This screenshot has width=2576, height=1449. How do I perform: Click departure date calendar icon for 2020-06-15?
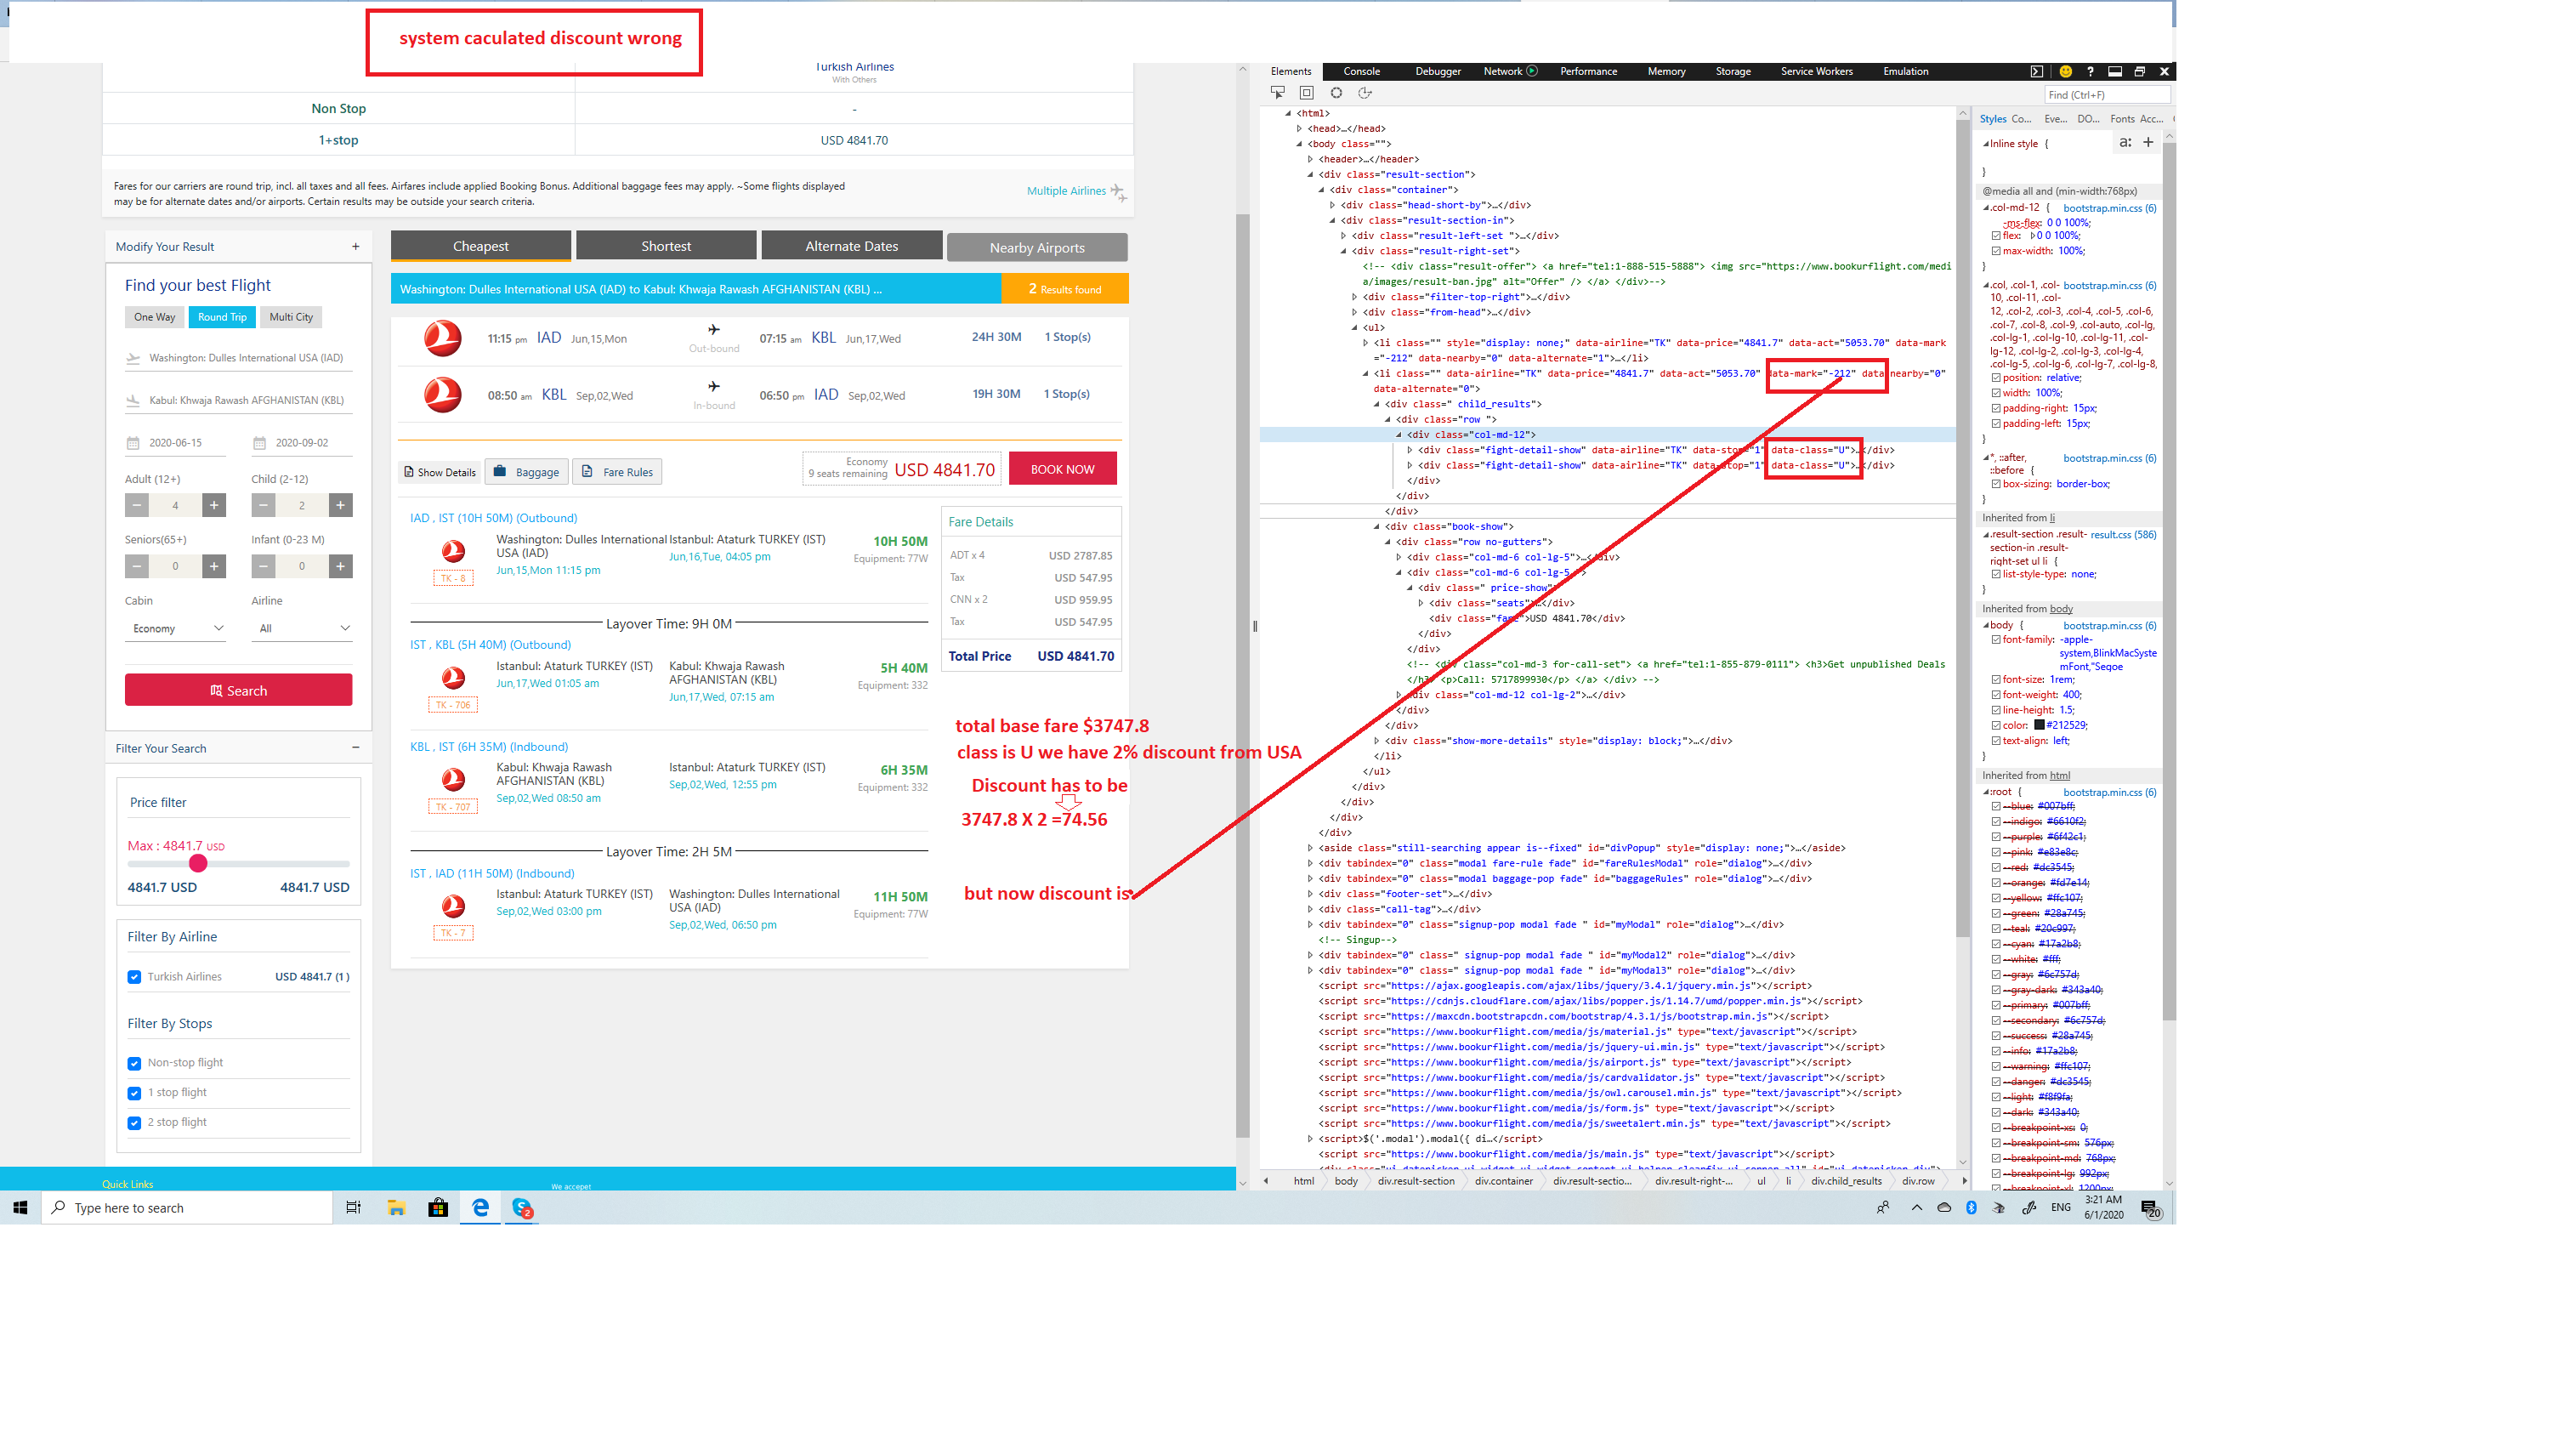click(133, 443)
